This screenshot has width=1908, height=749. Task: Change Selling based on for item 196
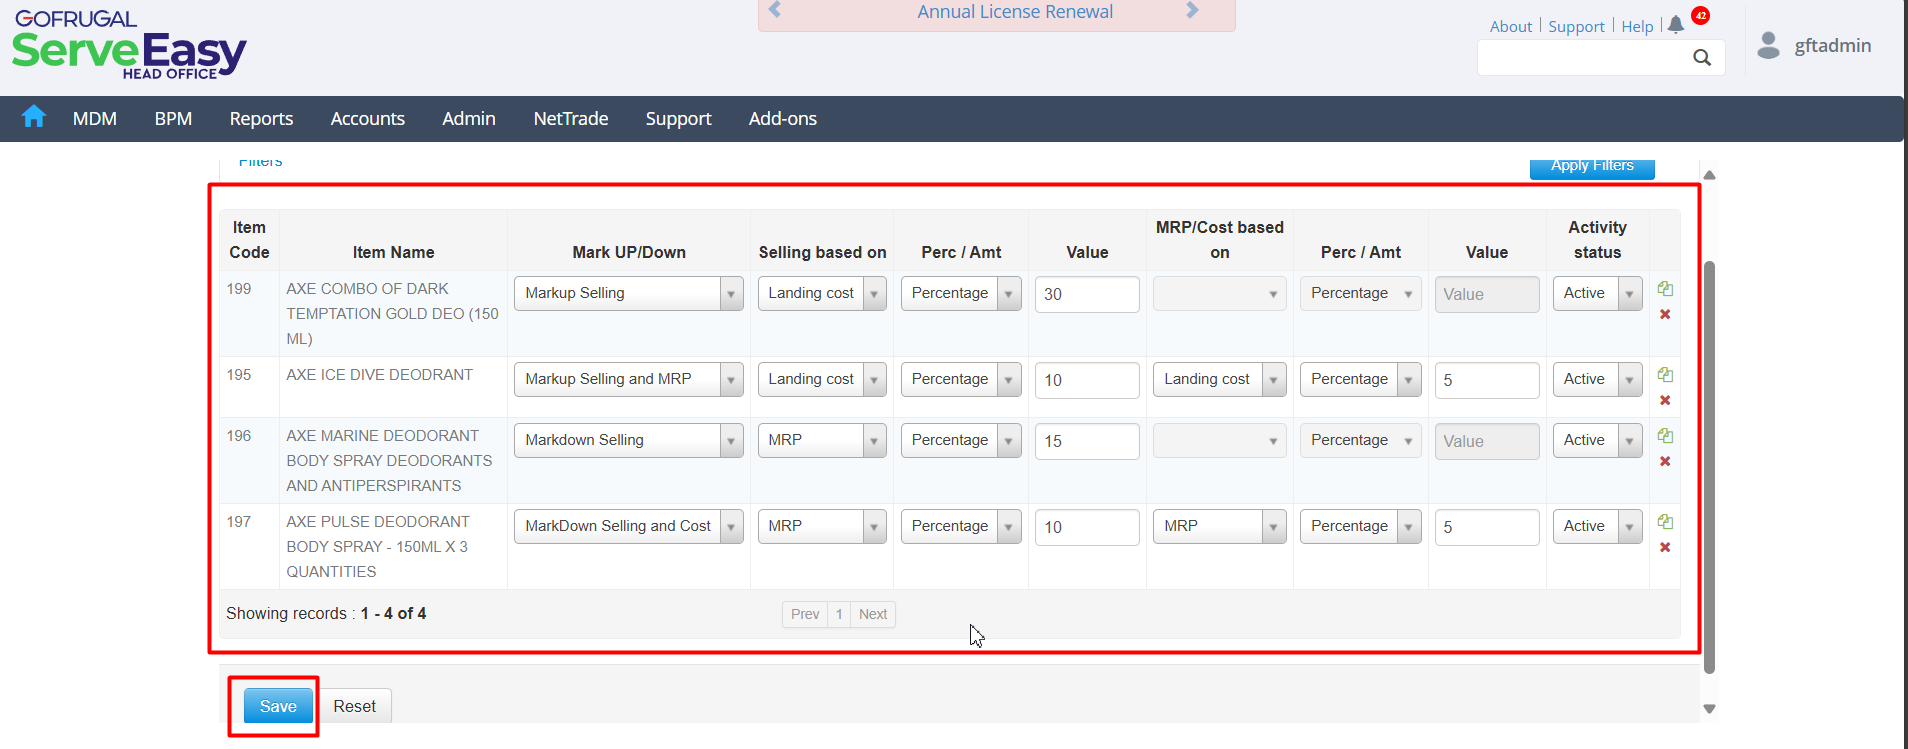(822, 440)
